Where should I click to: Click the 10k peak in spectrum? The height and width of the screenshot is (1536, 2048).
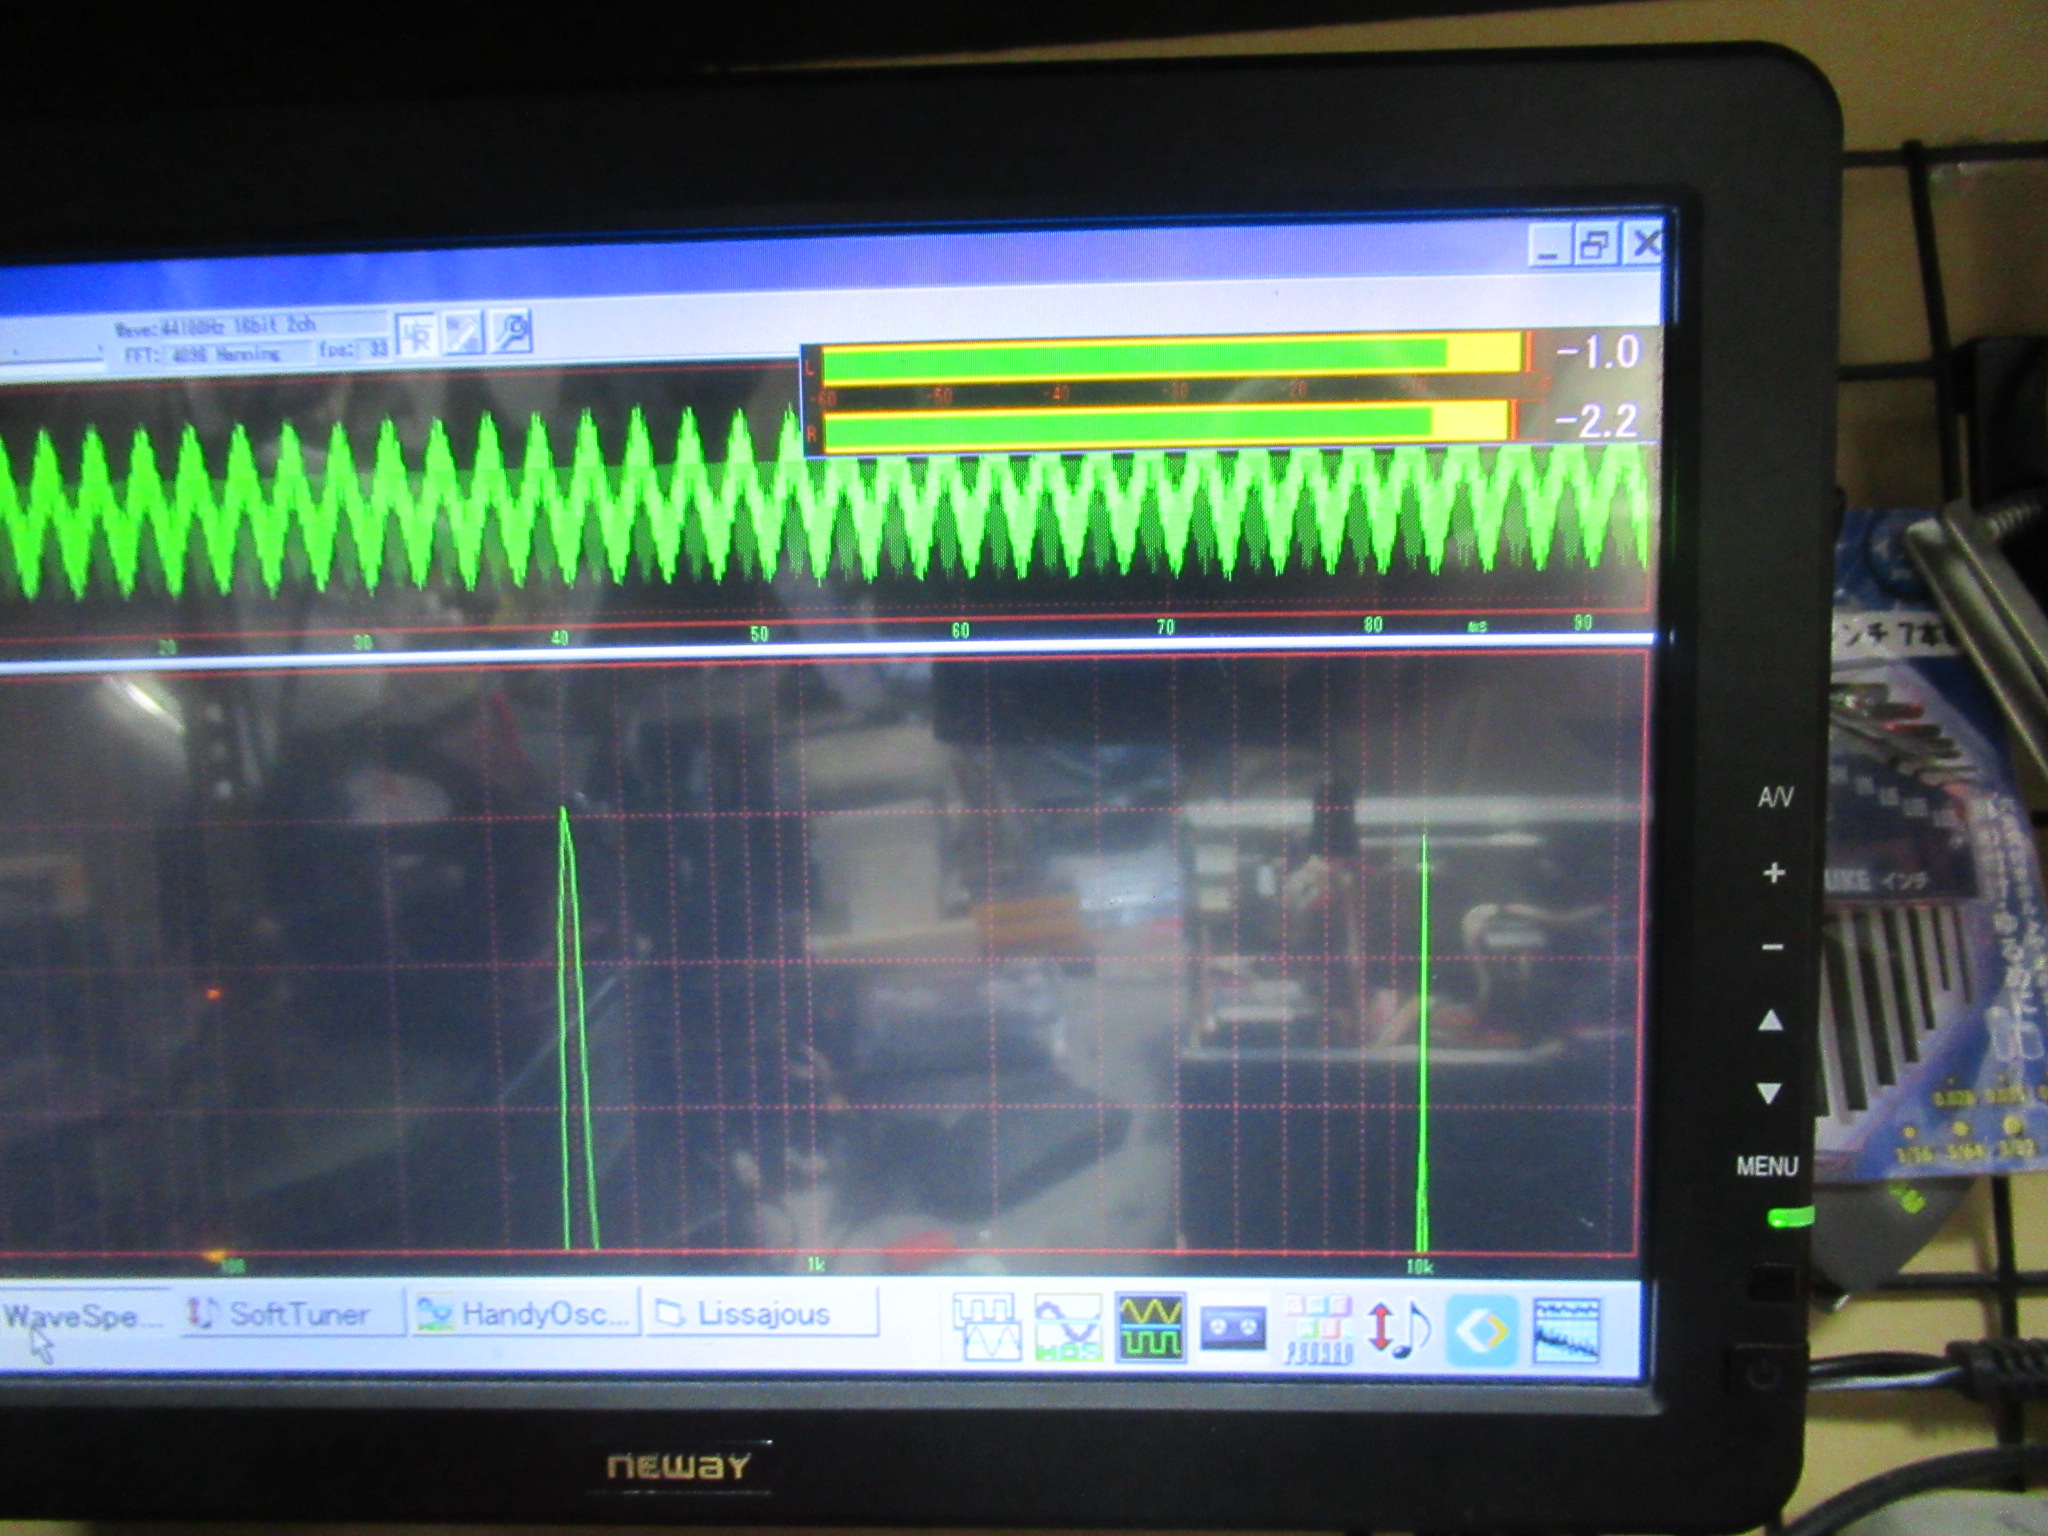pyautogui.click(x=1423, y=1000)
